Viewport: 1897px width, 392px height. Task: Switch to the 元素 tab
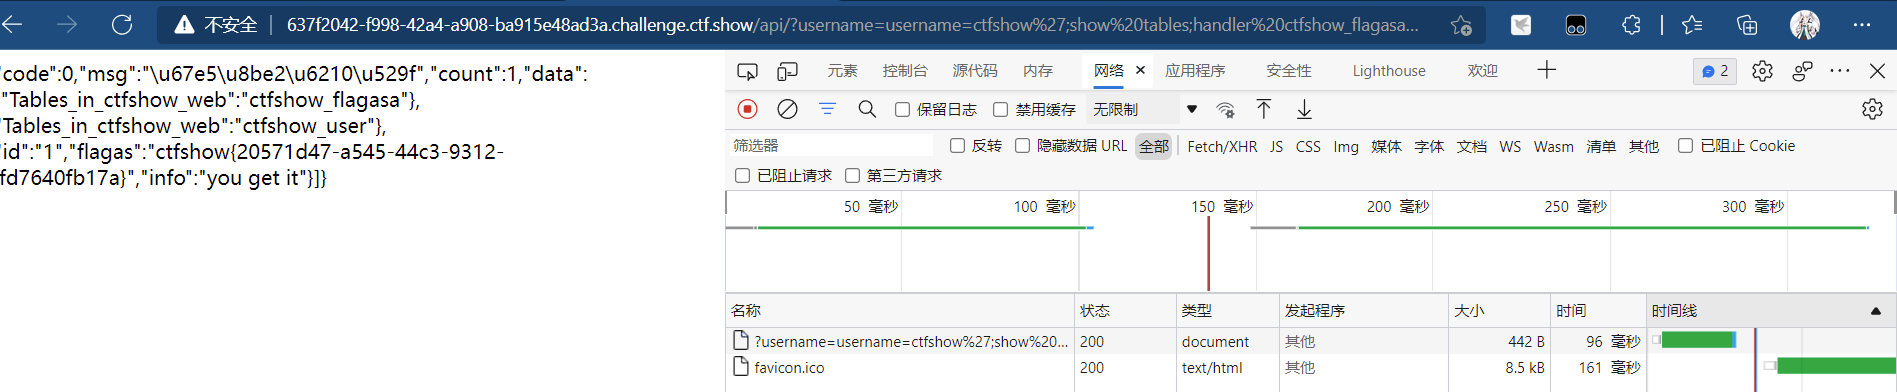(x=842, y=71)
